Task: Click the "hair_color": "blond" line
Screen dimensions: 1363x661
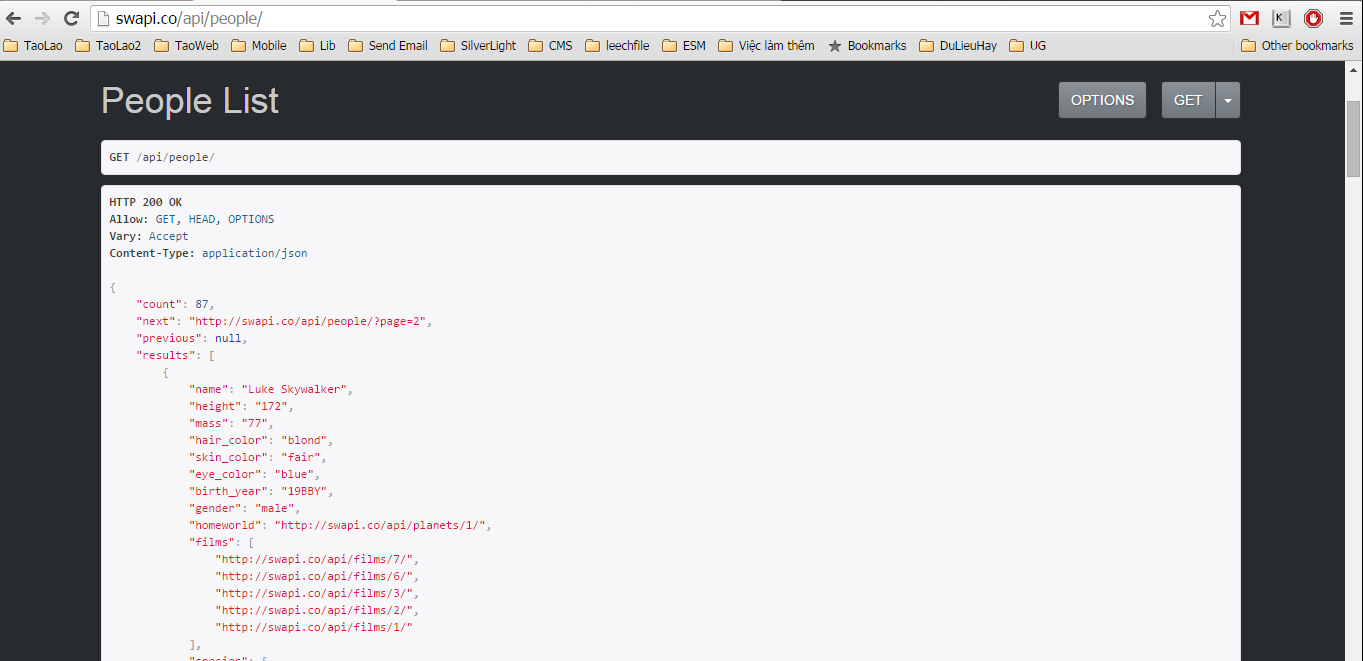Action: [261, 440]
